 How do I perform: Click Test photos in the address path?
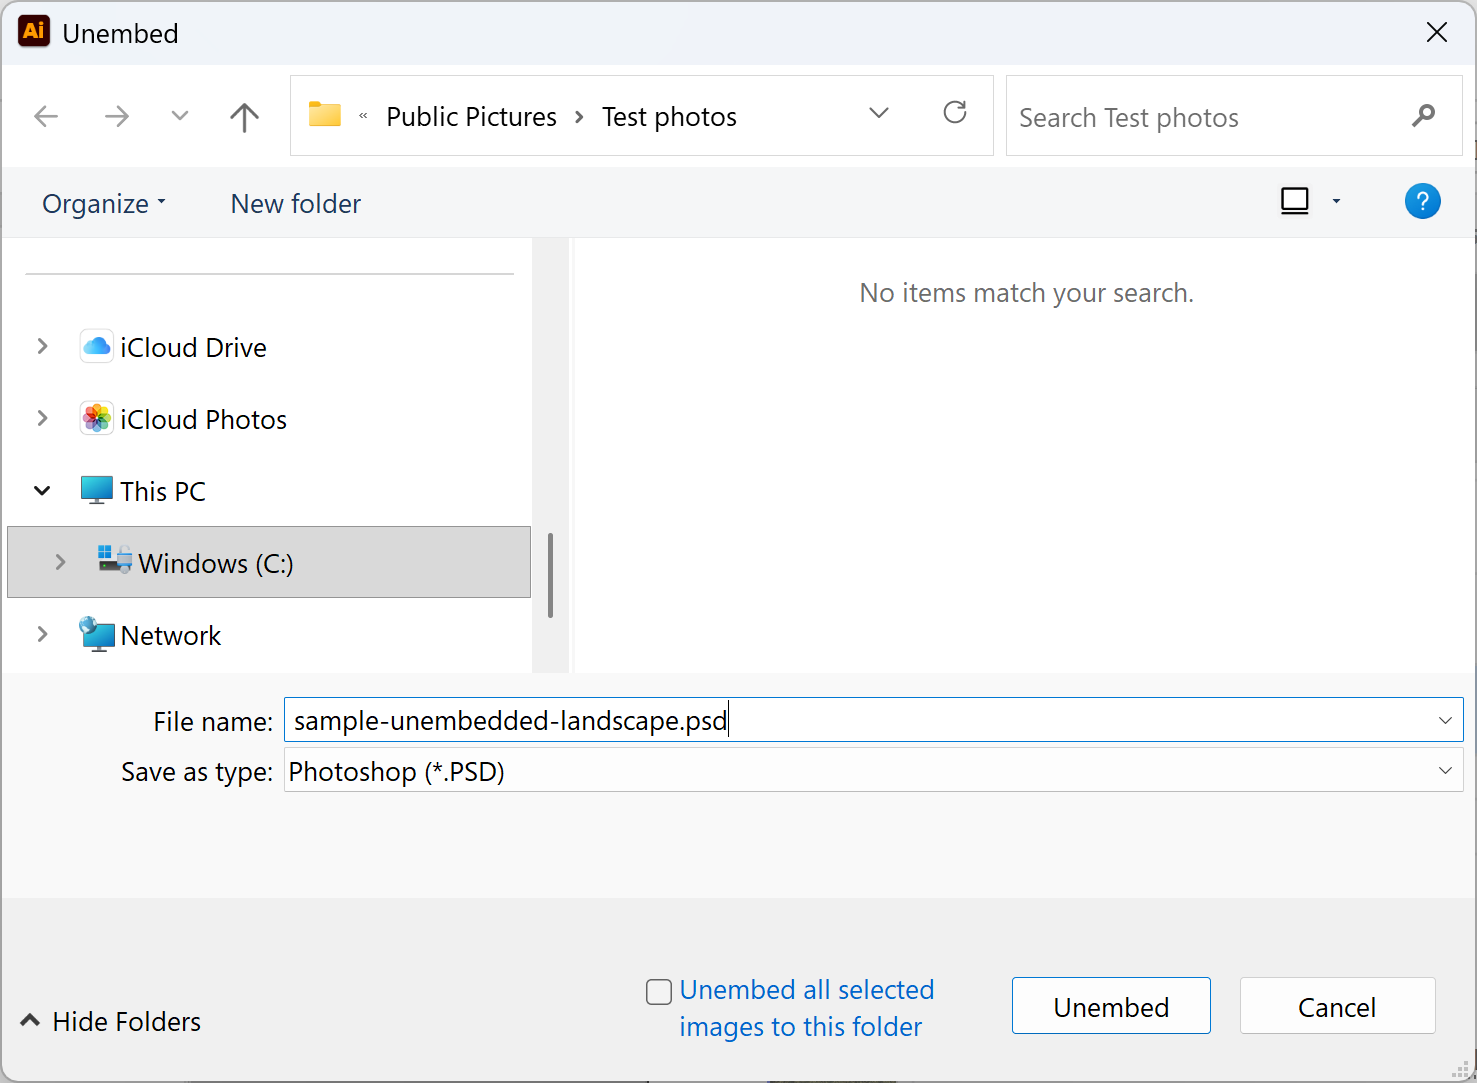click(x=669, y=117)
